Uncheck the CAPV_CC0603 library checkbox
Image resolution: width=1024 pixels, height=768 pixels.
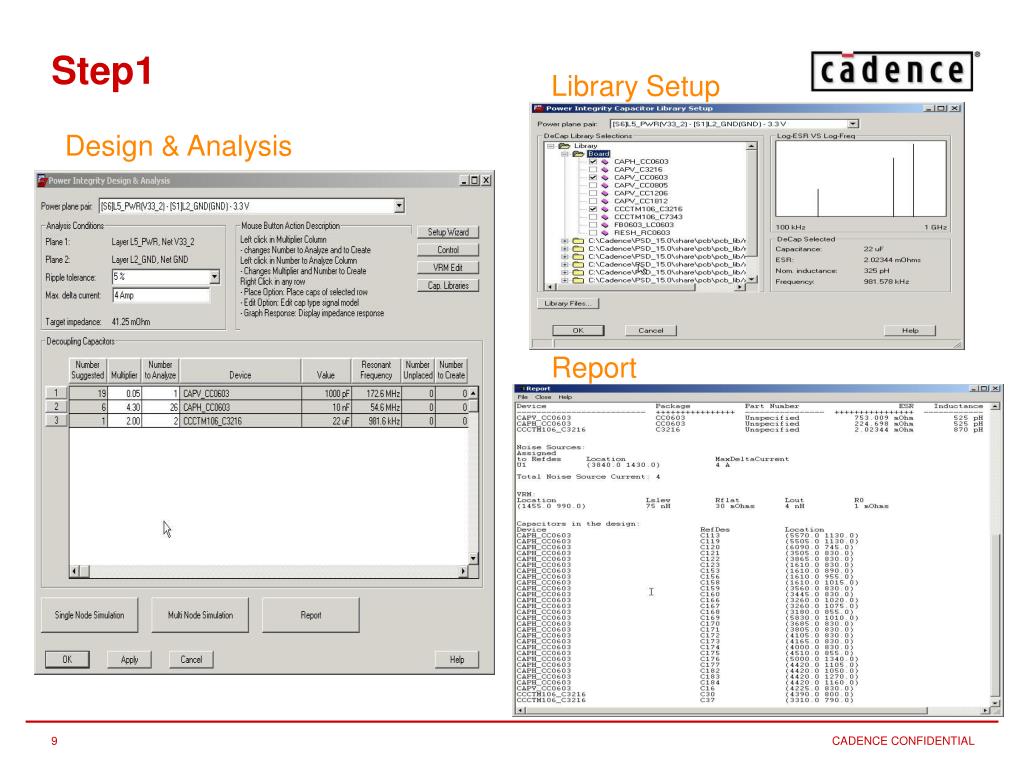click(593, 177)
